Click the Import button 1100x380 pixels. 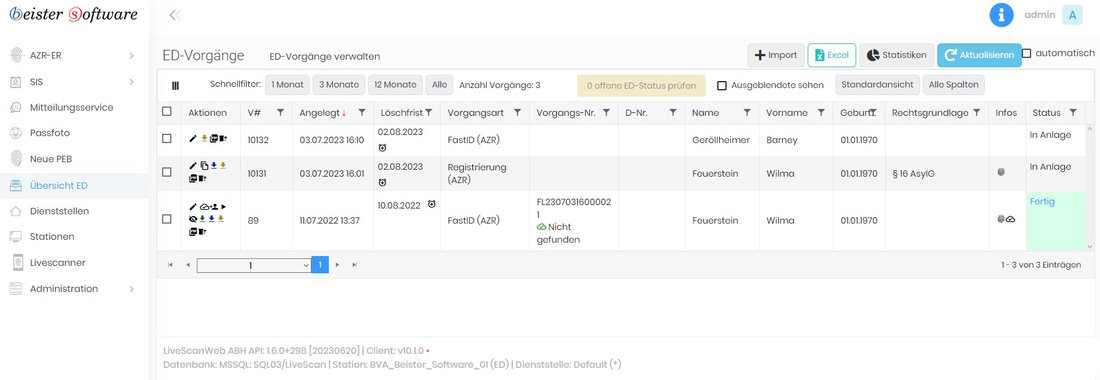776,55
